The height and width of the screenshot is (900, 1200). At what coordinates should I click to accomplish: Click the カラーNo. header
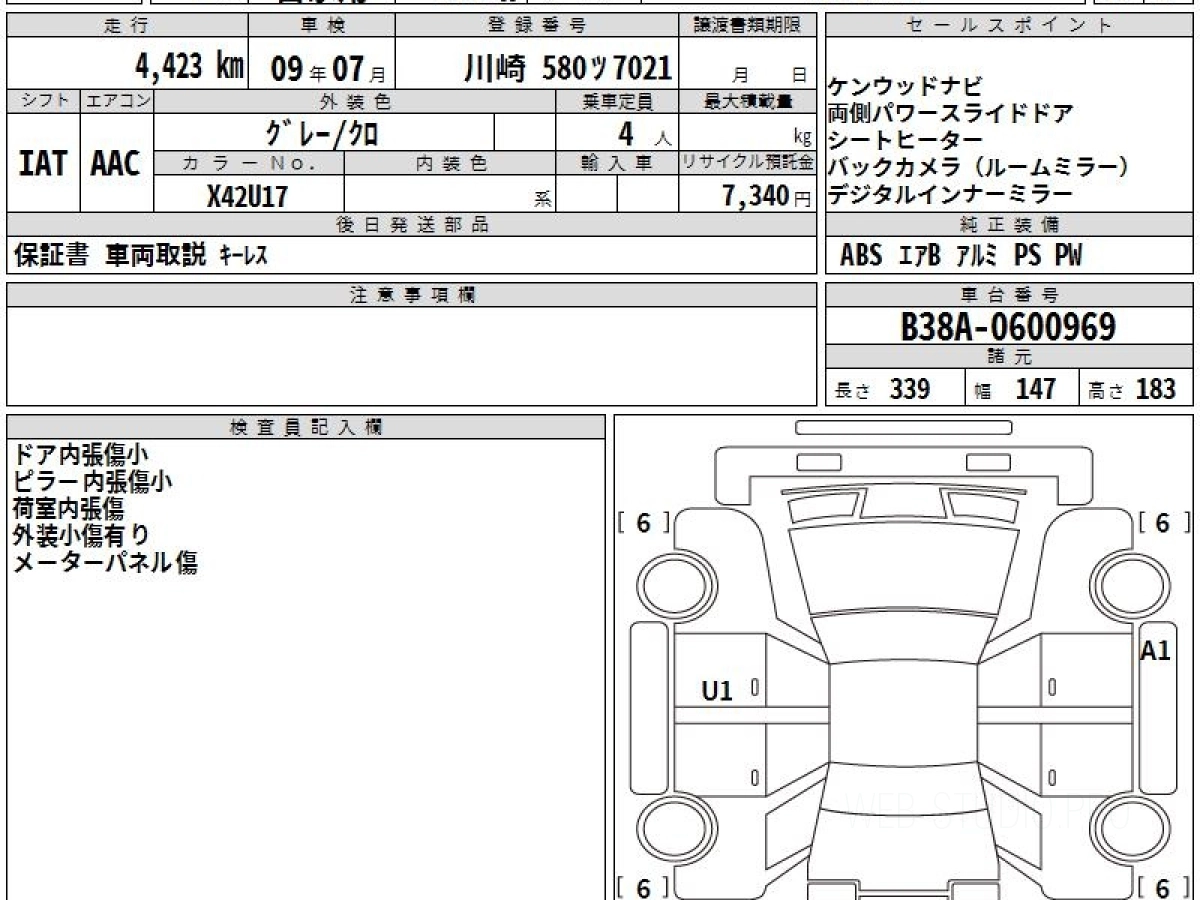point(249,163)
